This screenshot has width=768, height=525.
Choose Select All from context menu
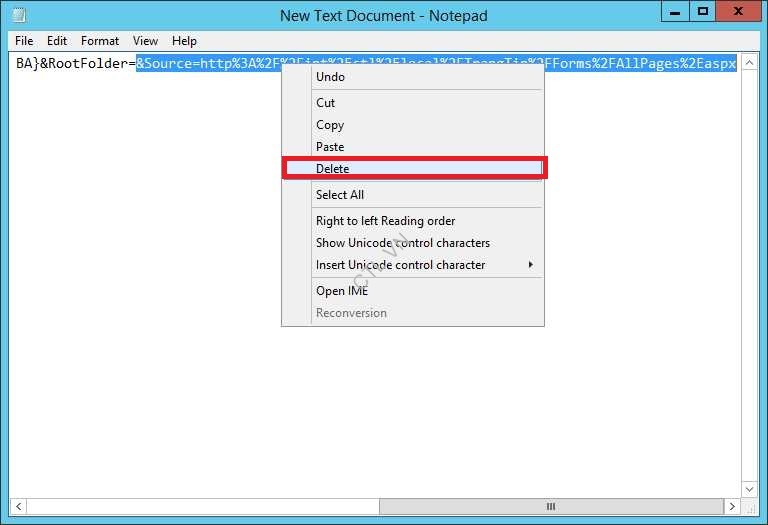tap(340, 195)
